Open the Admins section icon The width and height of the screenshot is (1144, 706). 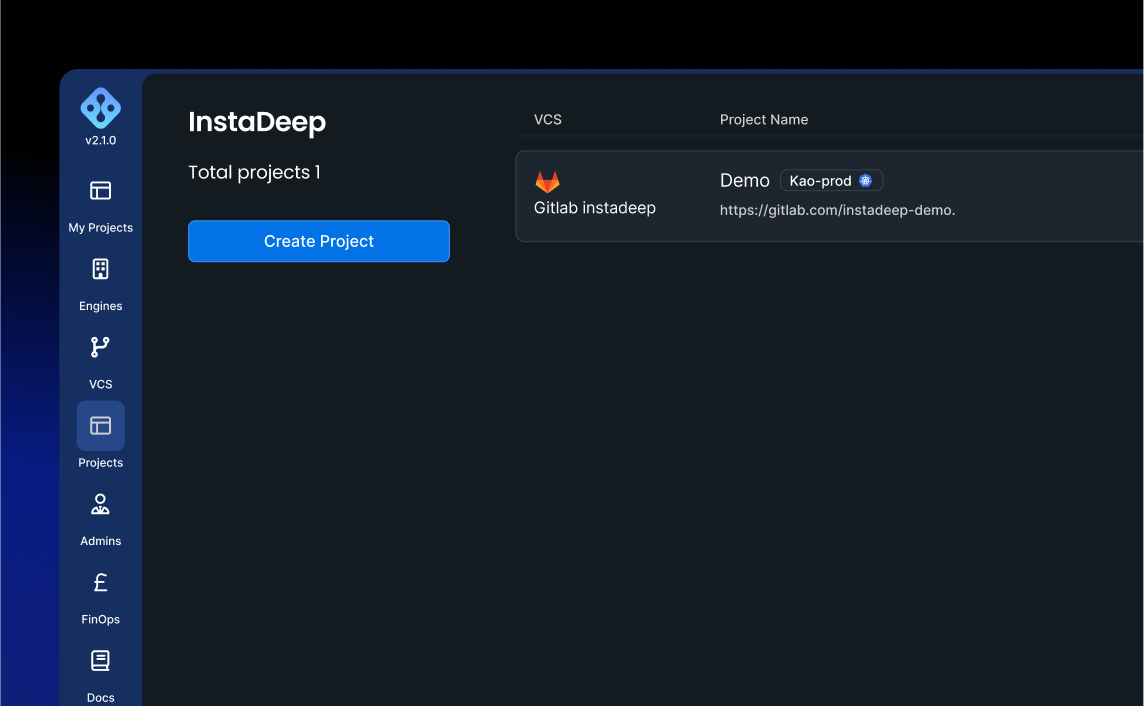tap(101, 504)
